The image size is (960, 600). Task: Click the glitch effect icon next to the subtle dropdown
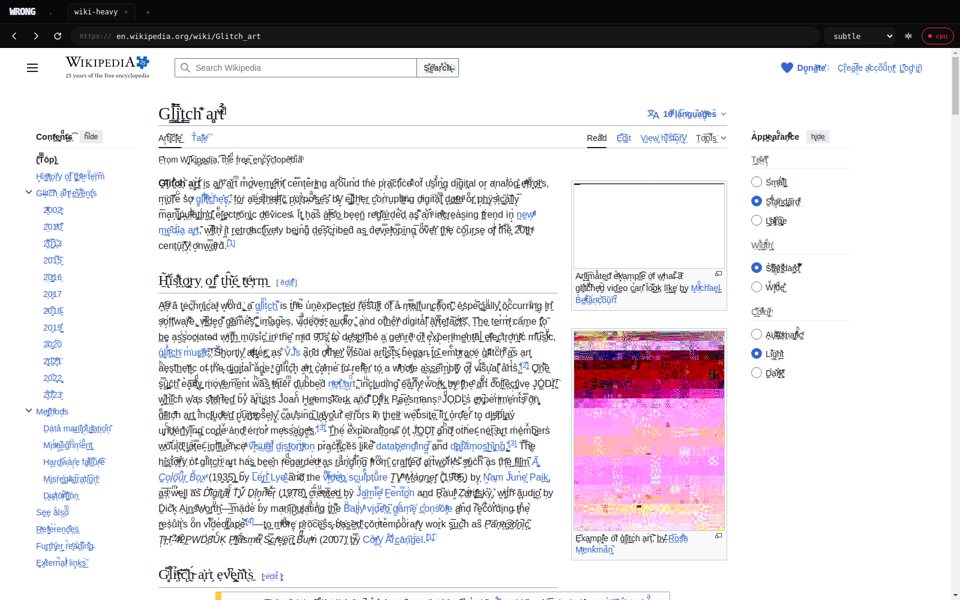click(908, 36)
